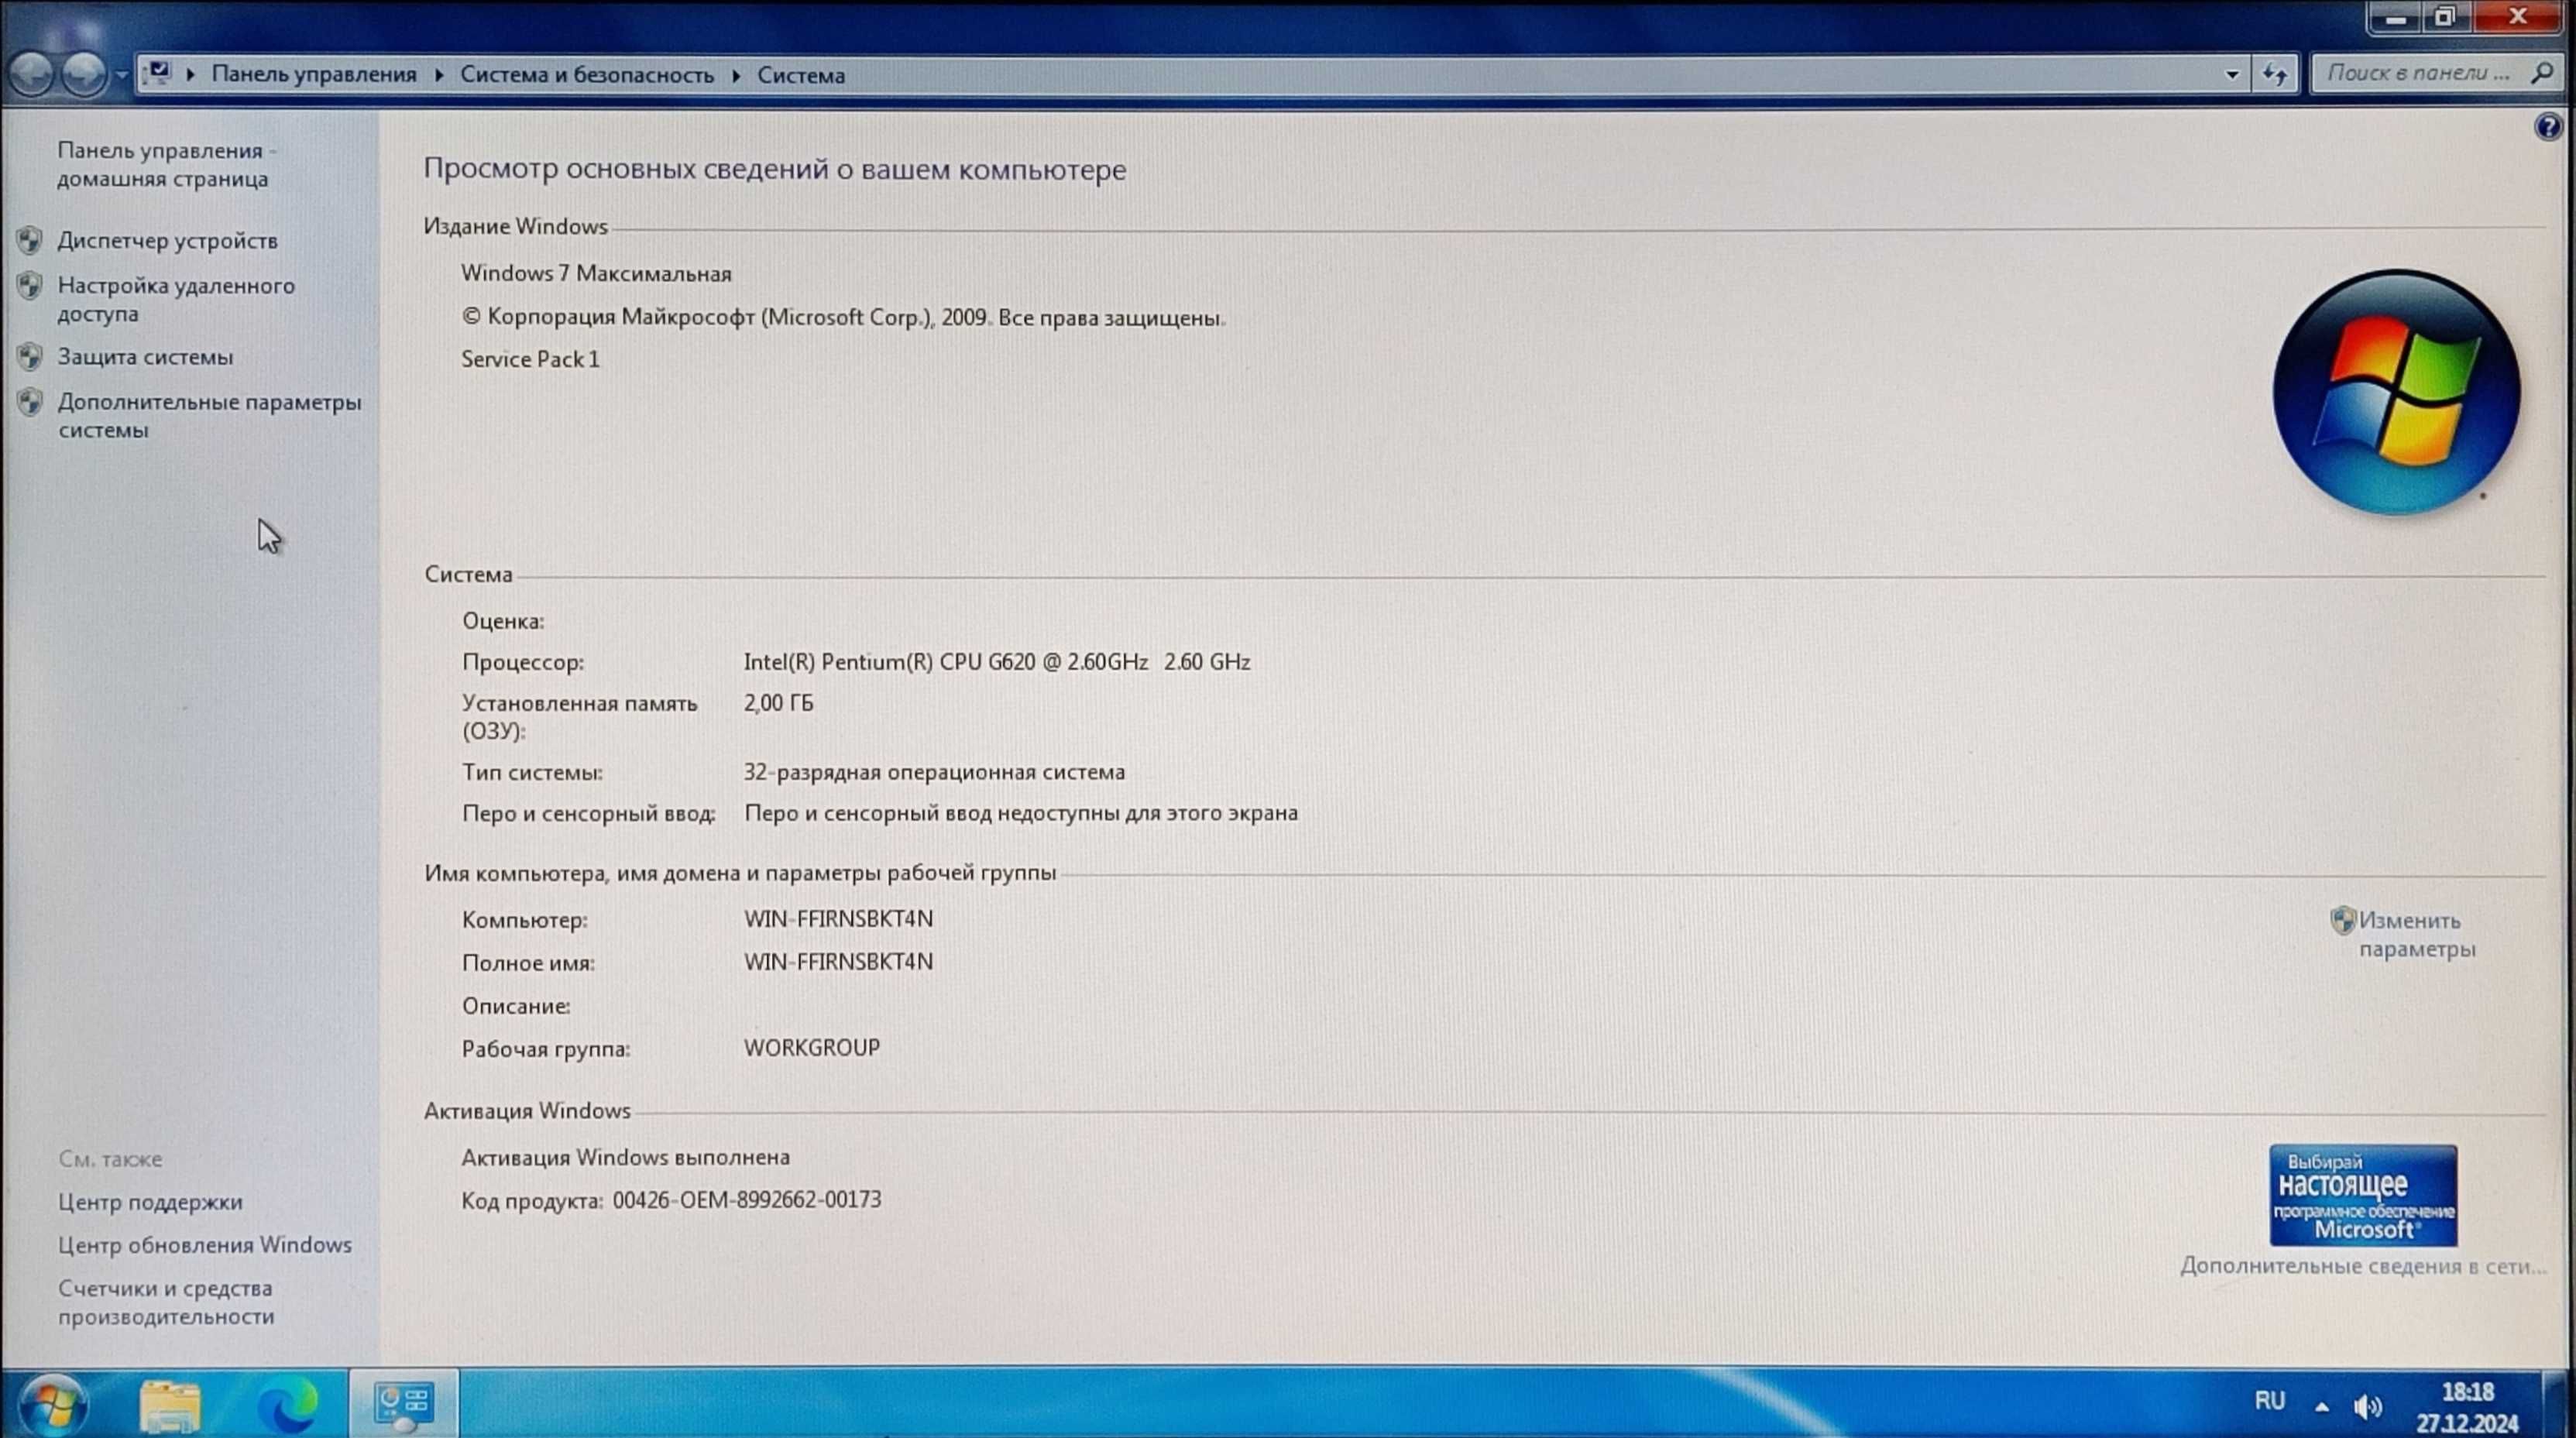The height and width of the screenshot is (1438, 2576).
Task: Open the Help question mark icon
Action: tap(2548, 127)
